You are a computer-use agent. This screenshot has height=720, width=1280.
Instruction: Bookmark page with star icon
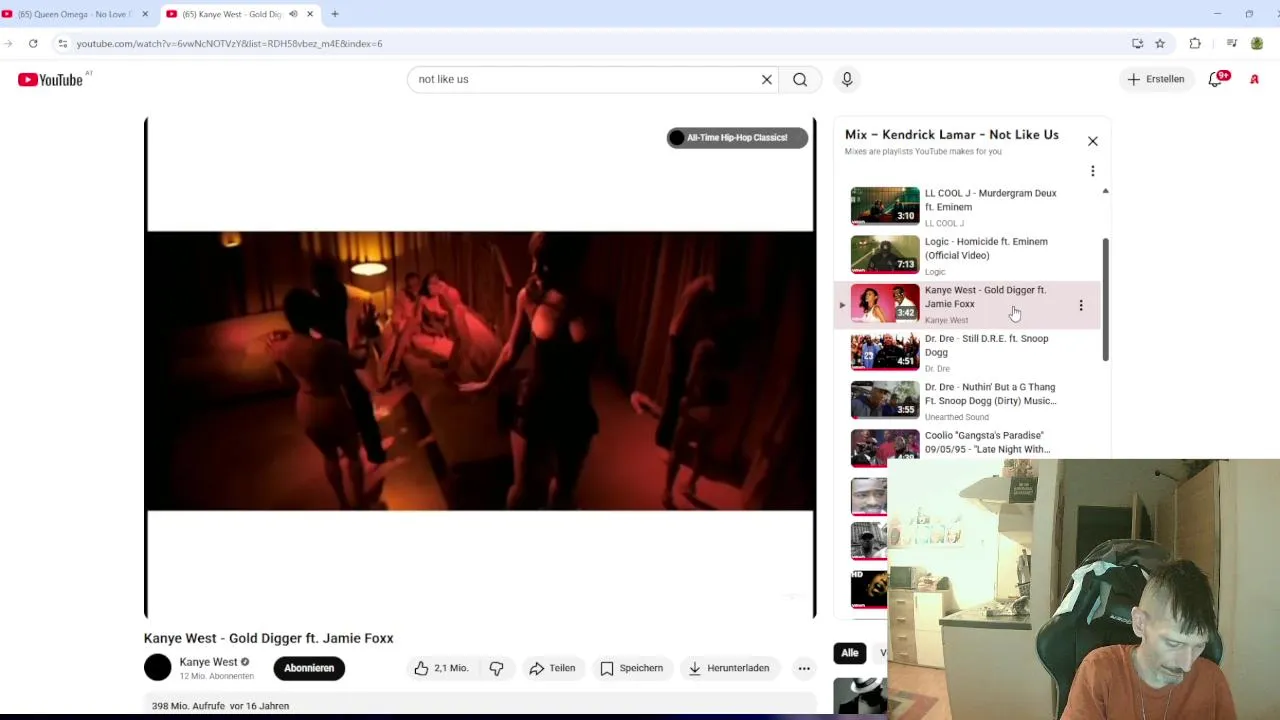tap(1160, 43)
